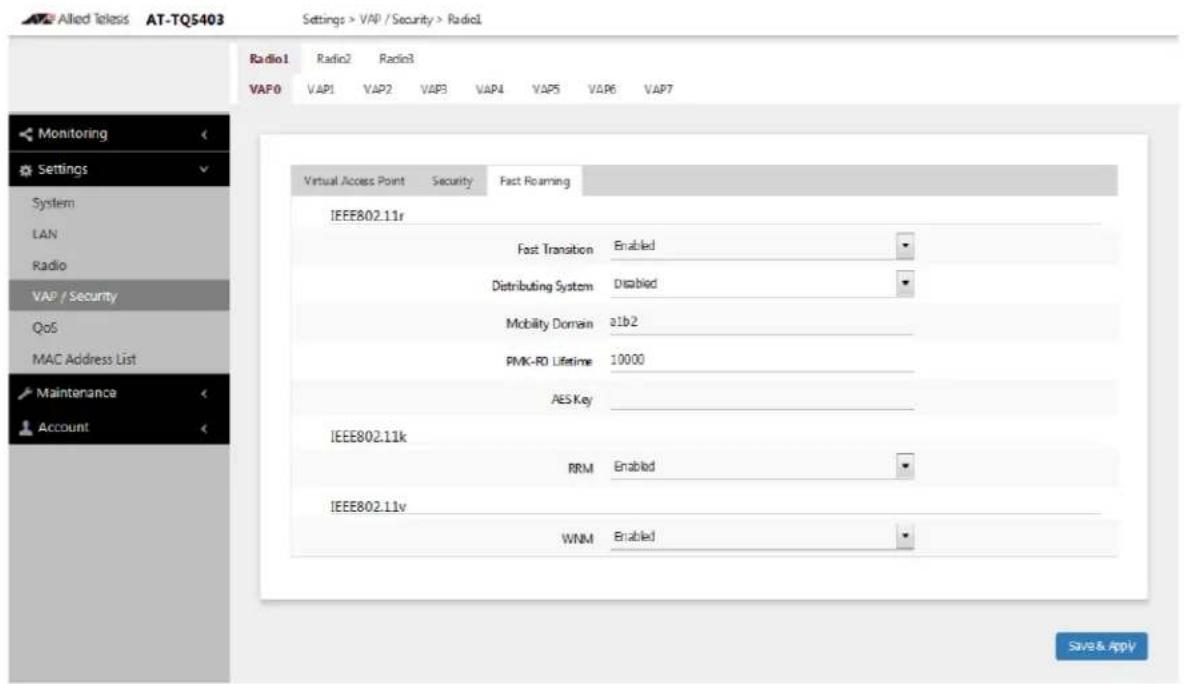Open the MAC Address List page
Viewport: 1184px width, 684px height.
(119, 359)
